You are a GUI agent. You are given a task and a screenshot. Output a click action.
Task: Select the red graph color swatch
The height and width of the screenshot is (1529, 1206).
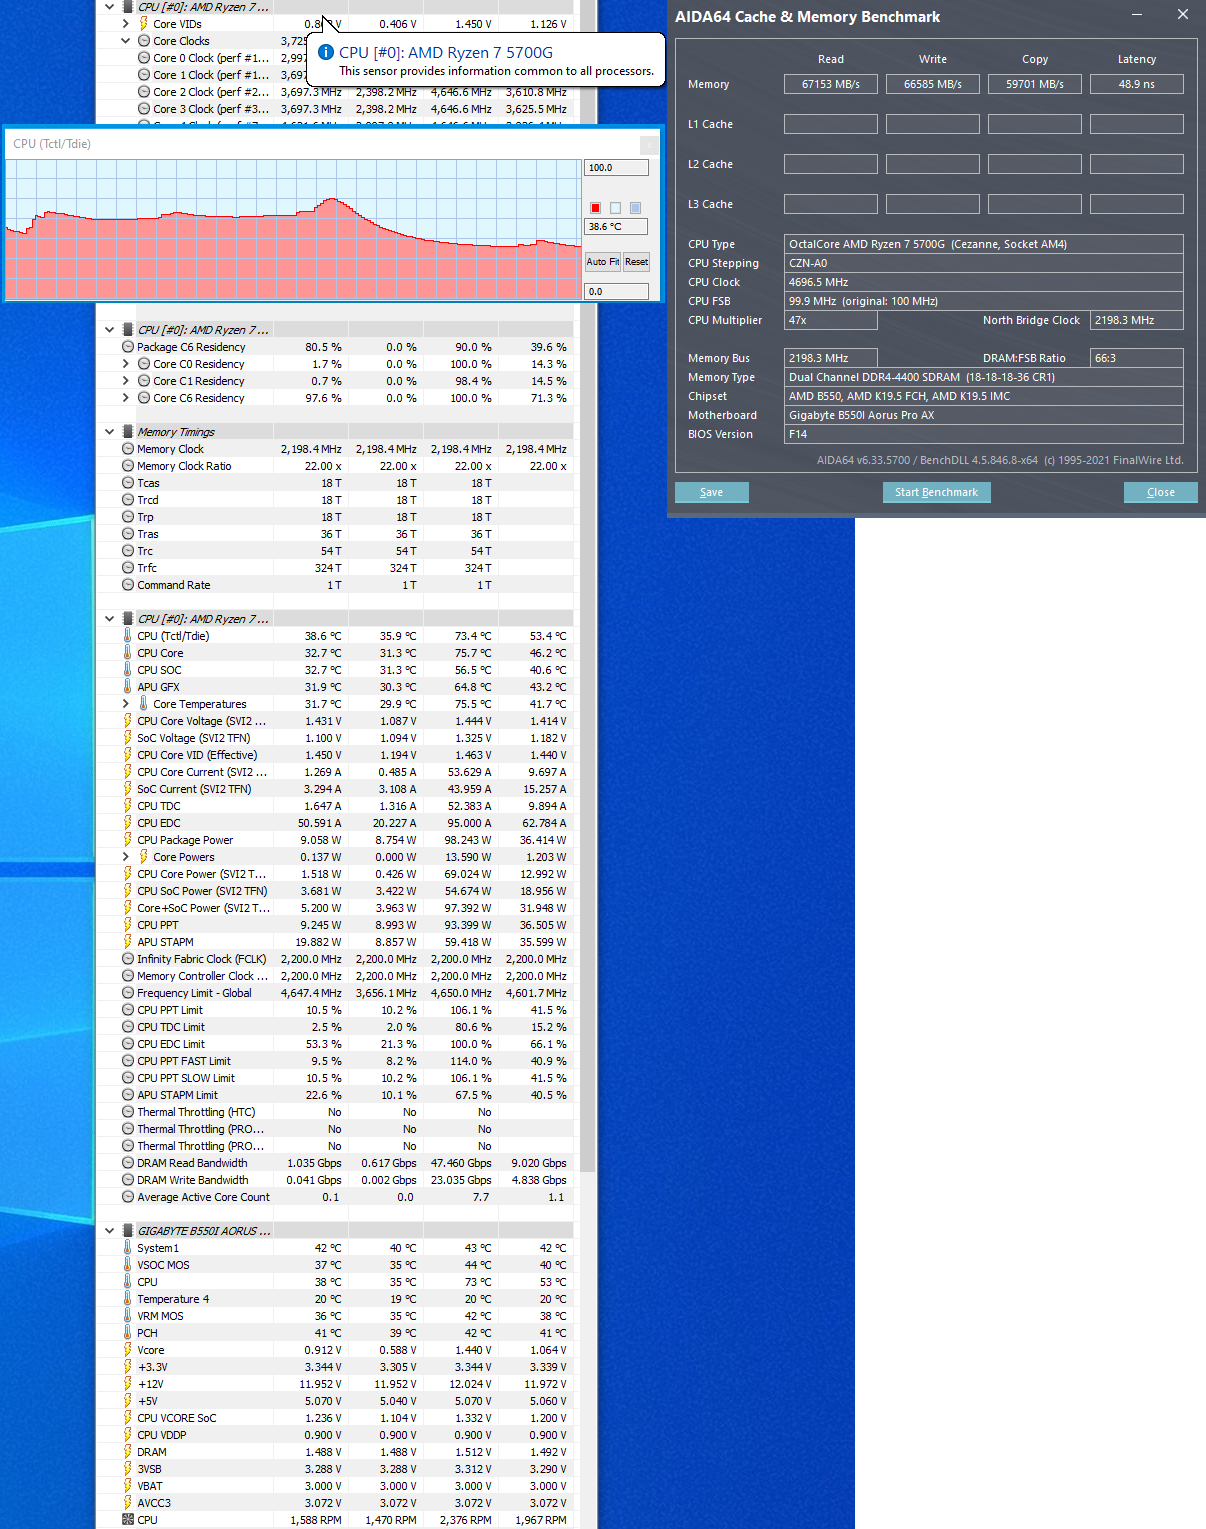[x=596, y=208]
